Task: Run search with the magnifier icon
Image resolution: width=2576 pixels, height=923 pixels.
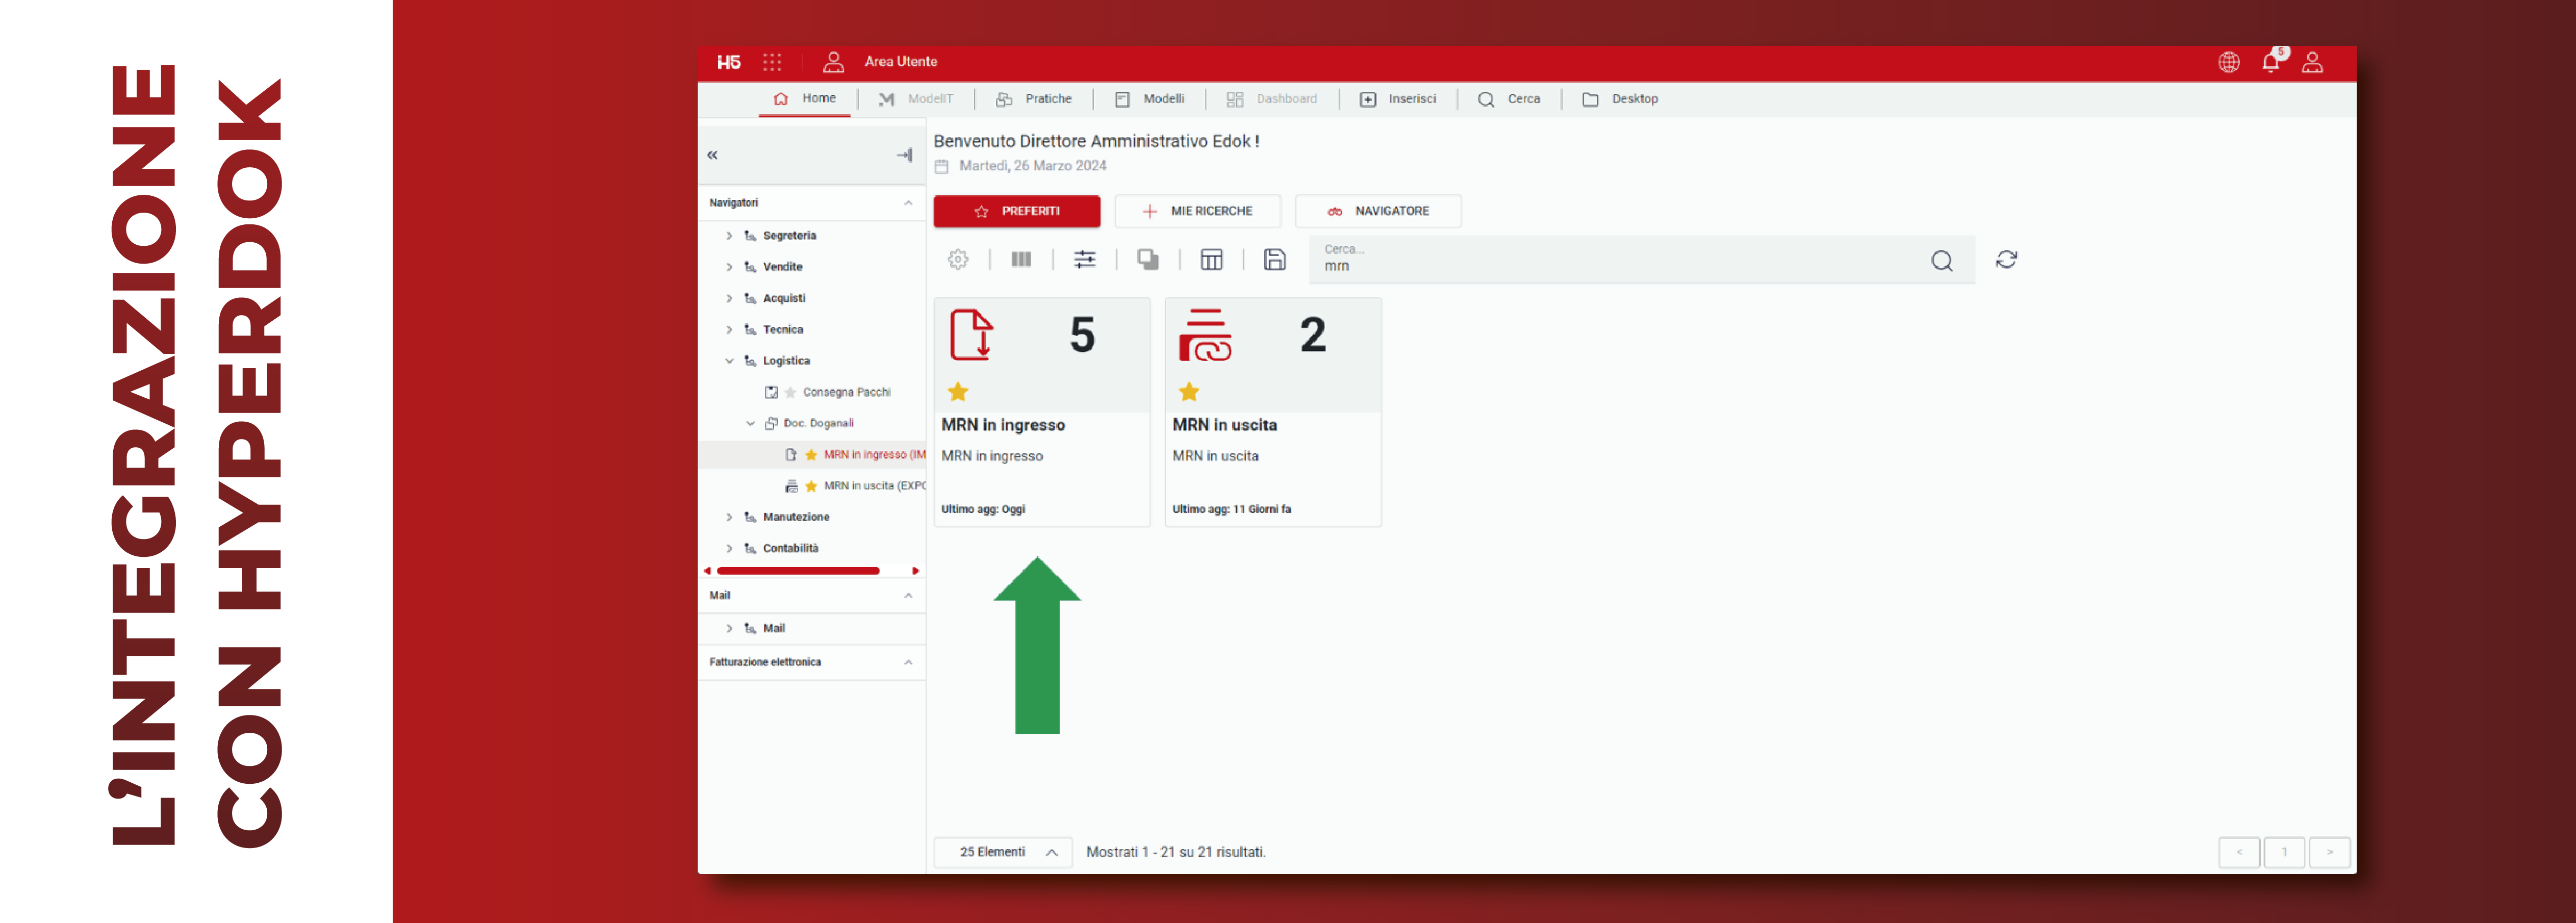Action: [x=1942, y=261]
